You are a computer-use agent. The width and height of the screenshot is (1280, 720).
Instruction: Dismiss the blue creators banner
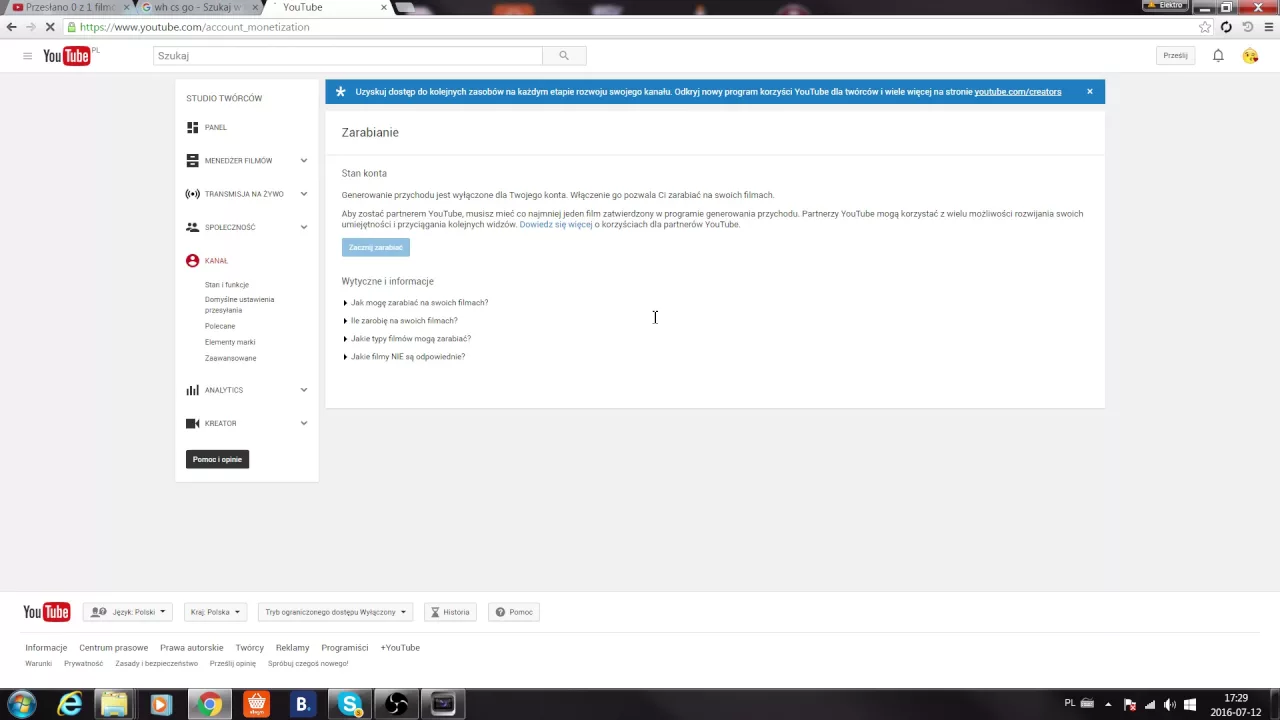1089,91
